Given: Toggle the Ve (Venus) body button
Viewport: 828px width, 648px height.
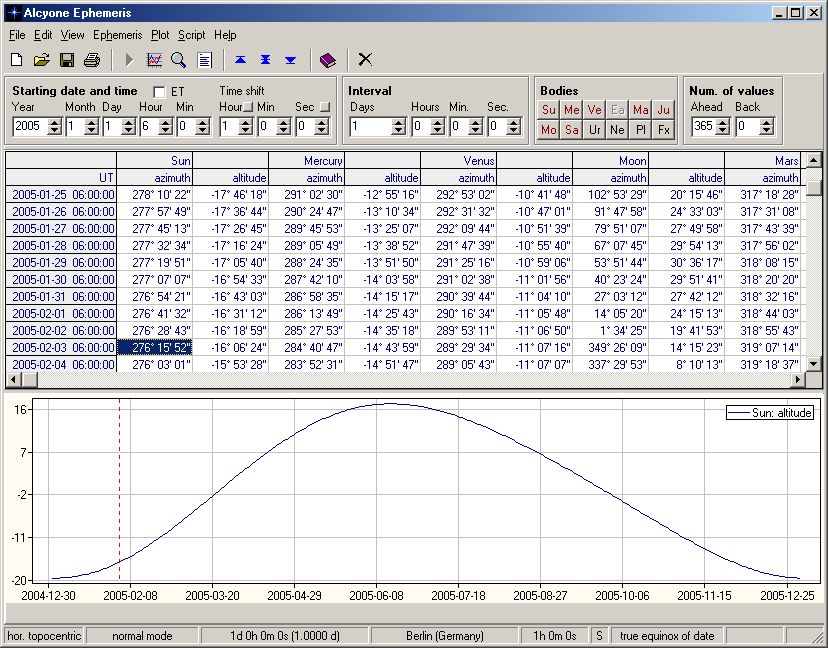Looking at the screenshot, I should point(595,110).
